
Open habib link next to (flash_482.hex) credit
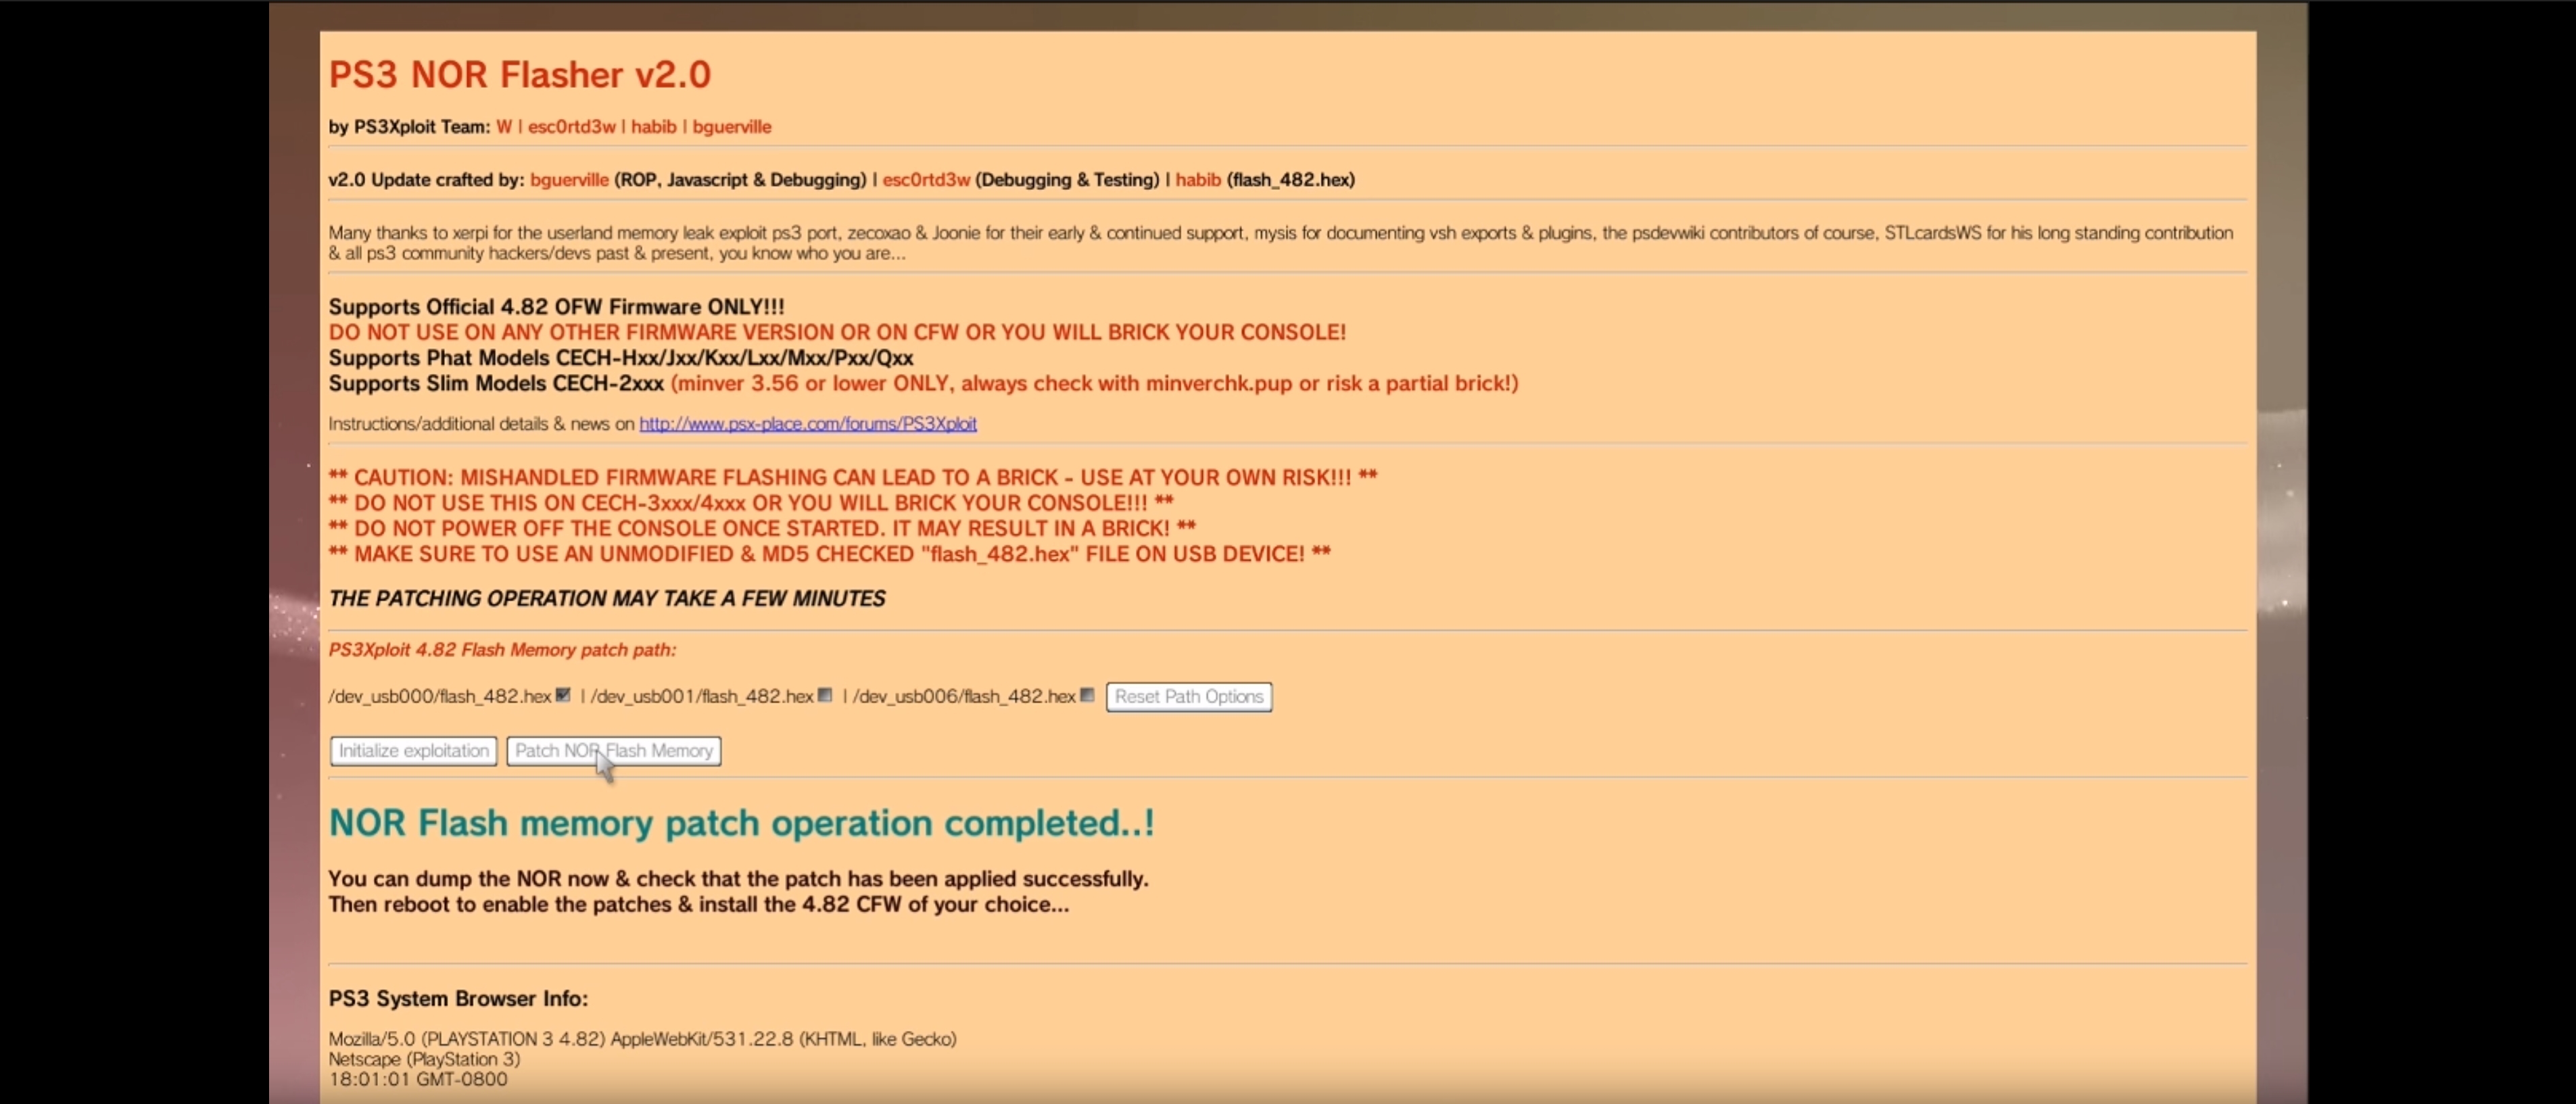(x=1197, y=179)
